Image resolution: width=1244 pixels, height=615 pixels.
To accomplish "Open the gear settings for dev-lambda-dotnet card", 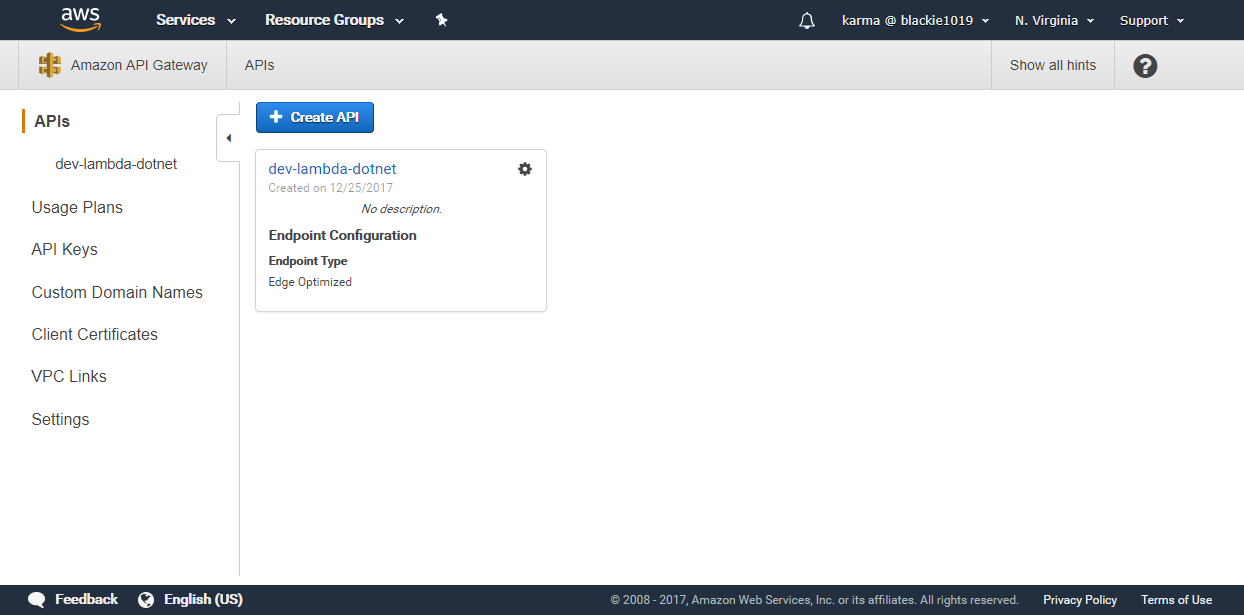I will pyautogui.click(x=525, y=169).
